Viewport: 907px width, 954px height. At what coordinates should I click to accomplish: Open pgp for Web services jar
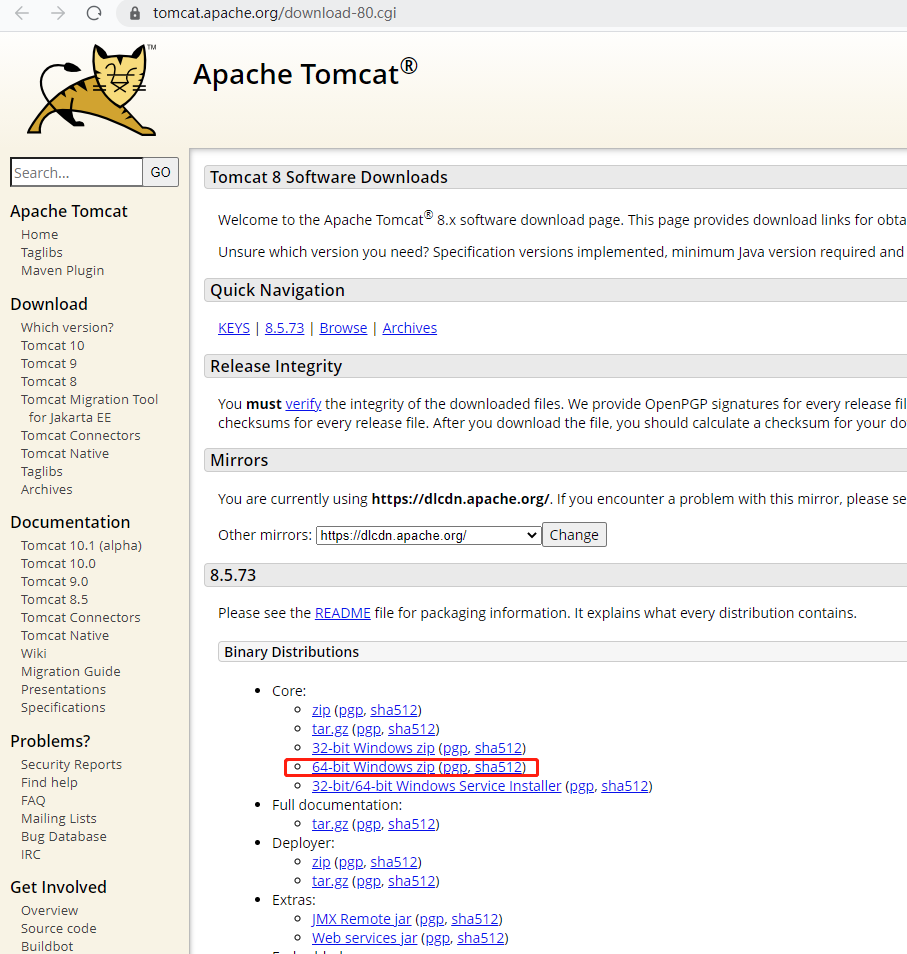(438, 938)
